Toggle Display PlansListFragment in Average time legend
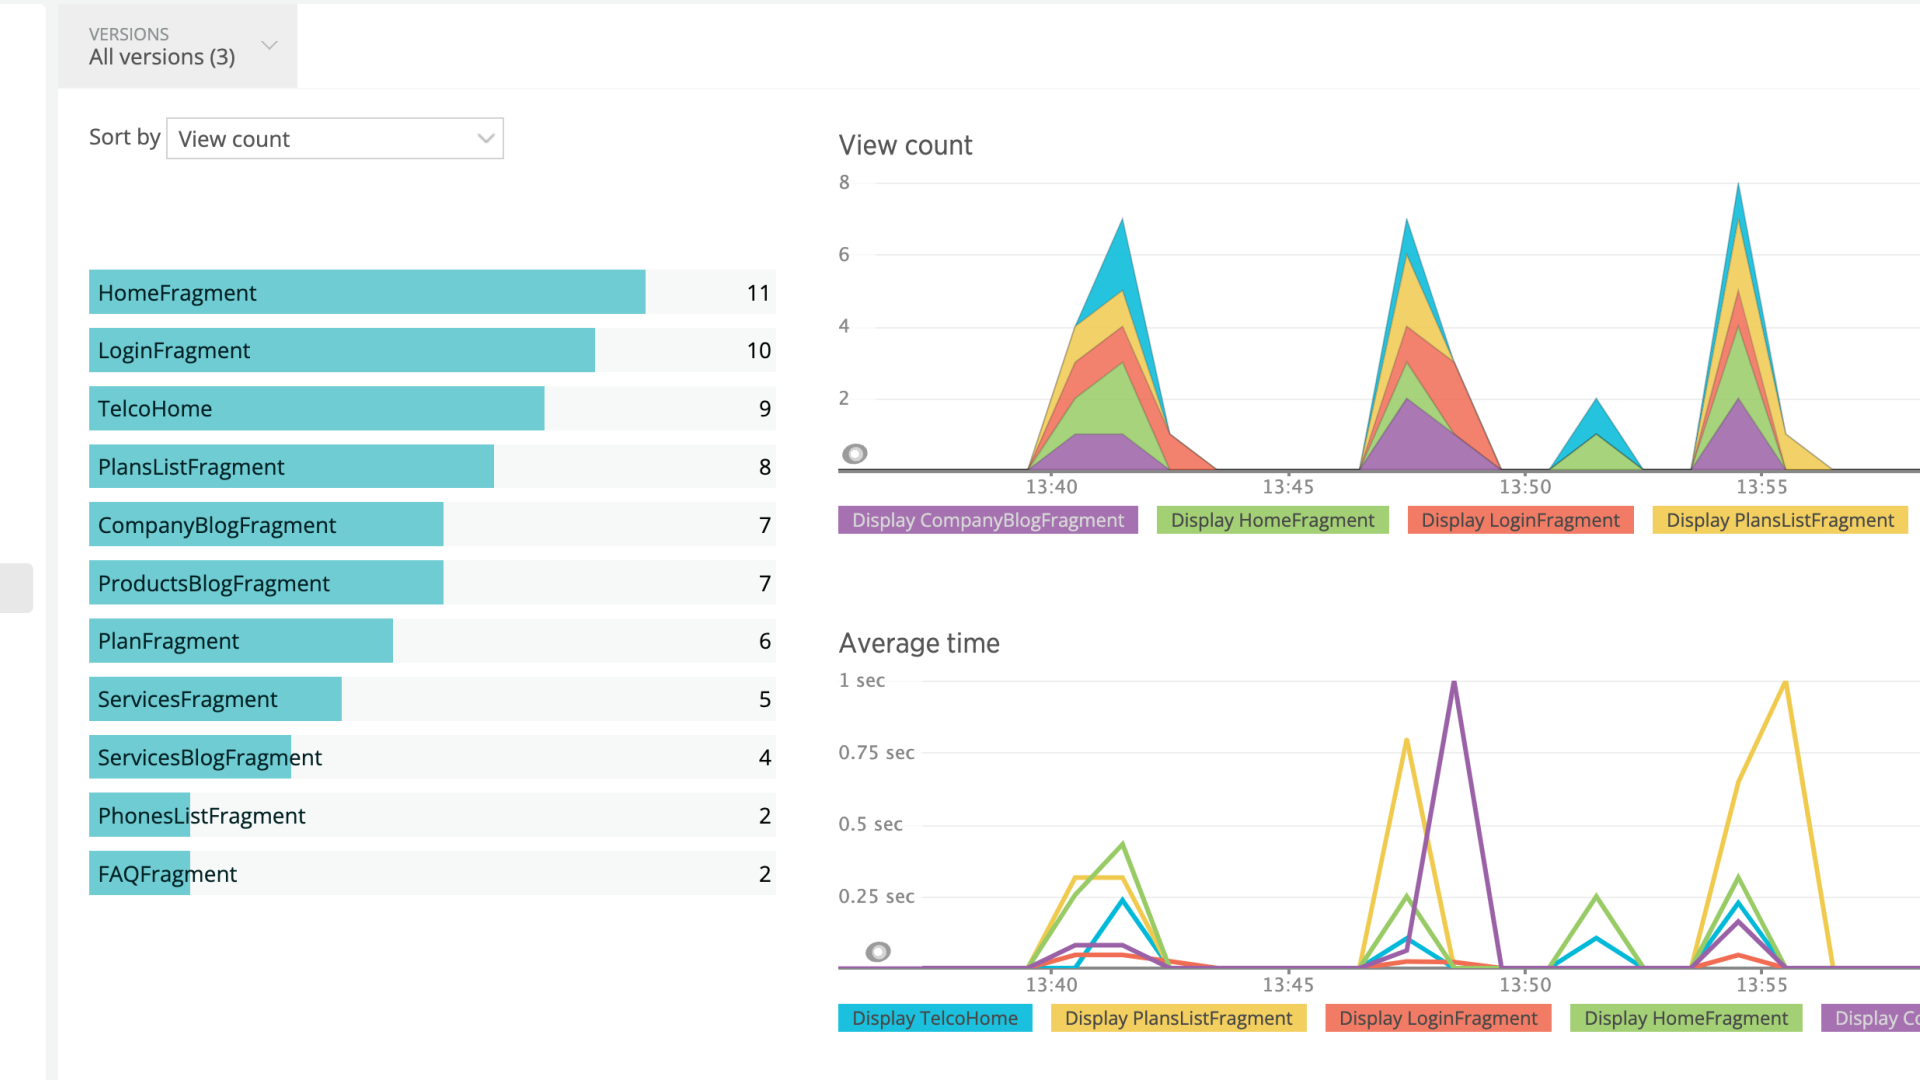 [1178, 1018]
